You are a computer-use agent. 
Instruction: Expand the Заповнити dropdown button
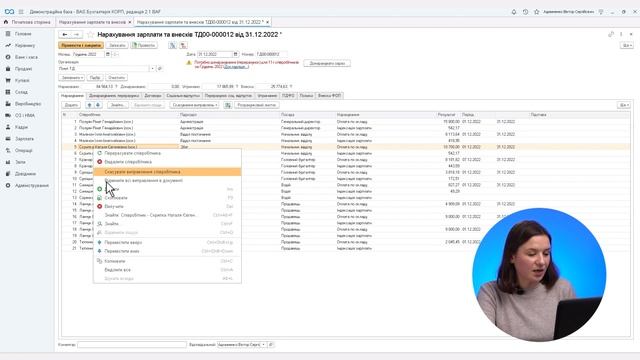pyautogui.click(x=72, y=78)
